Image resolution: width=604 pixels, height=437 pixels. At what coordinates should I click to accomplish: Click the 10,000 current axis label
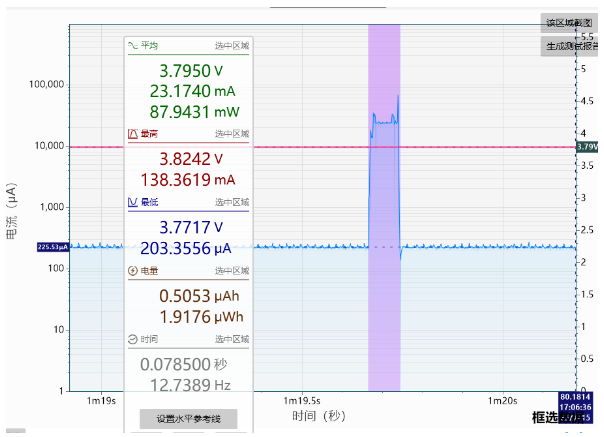coord(49,146)
